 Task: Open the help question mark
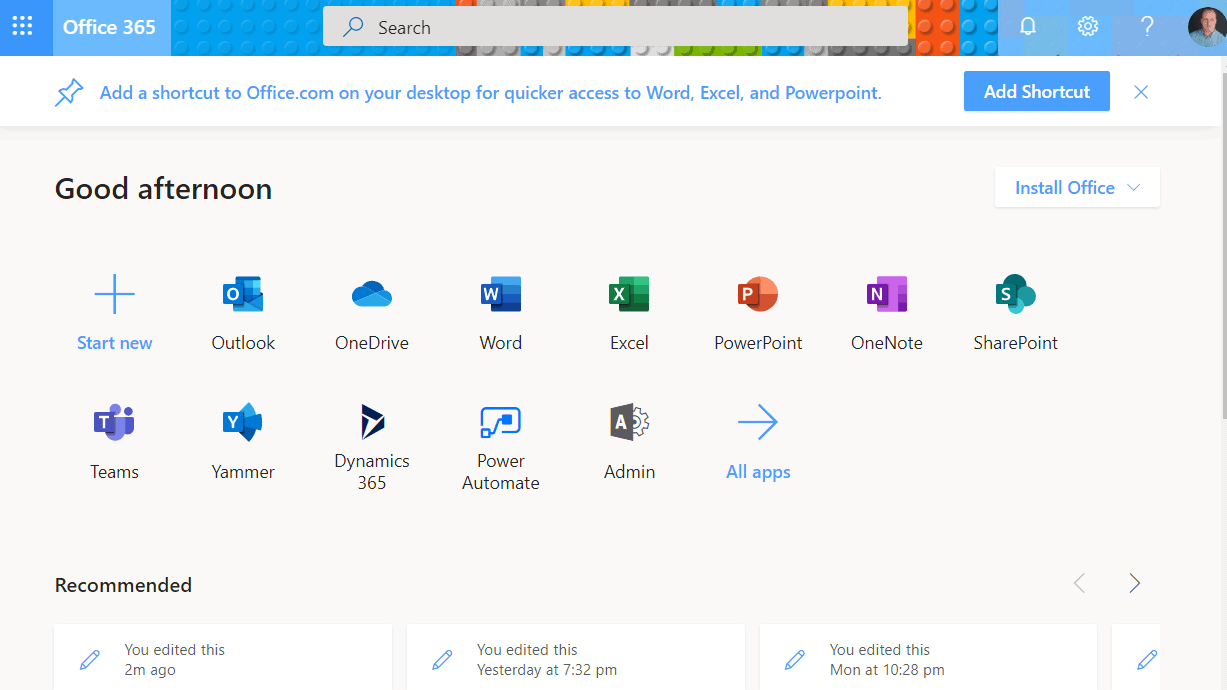[1147, 27]
